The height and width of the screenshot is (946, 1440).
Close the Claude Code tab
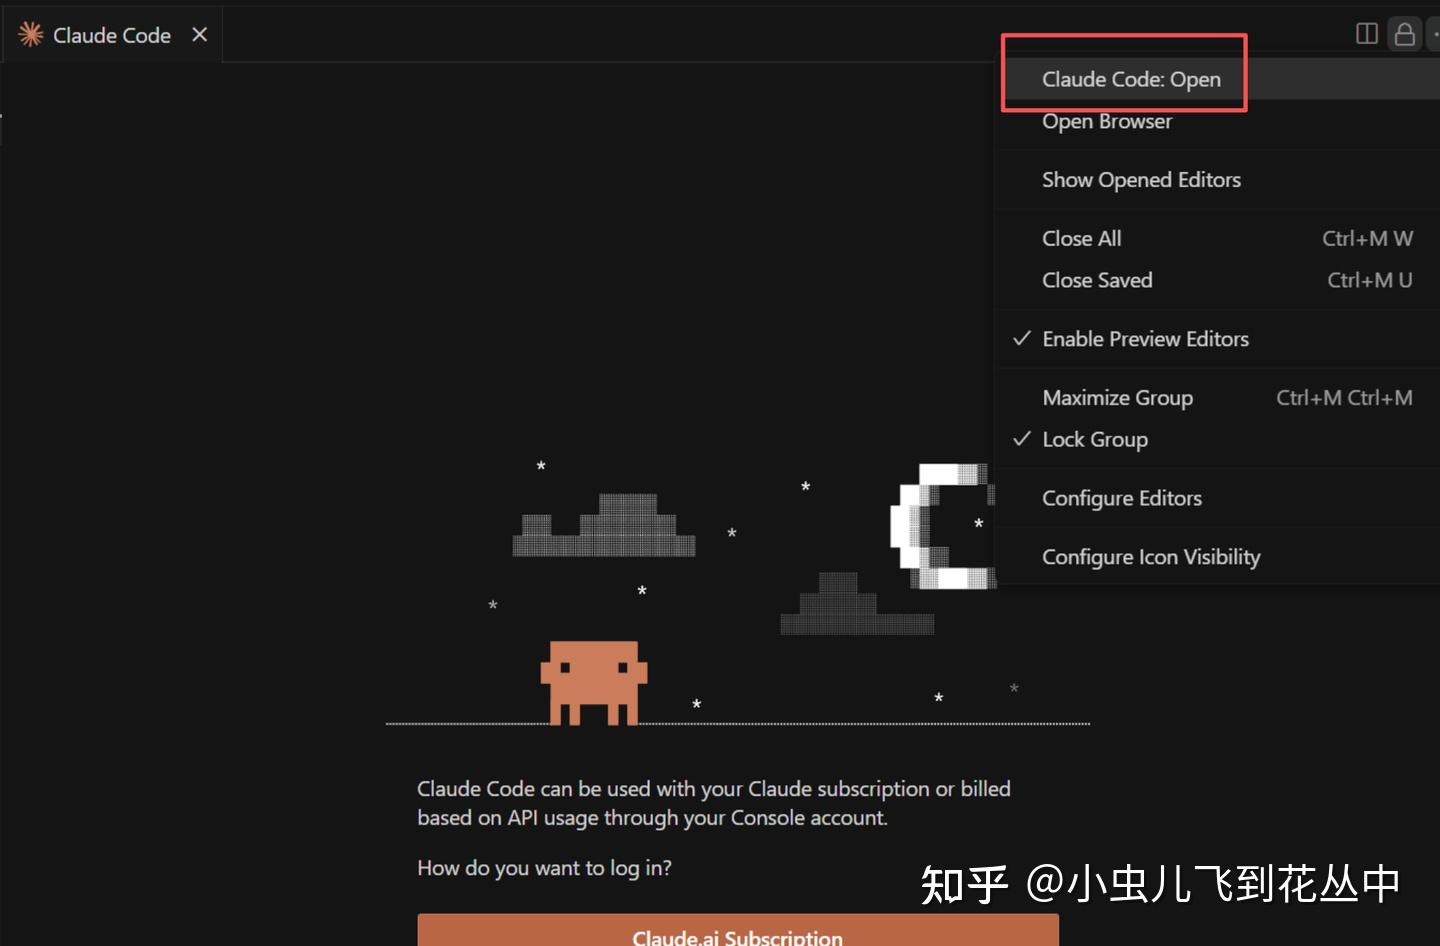[x=200, y=35]
